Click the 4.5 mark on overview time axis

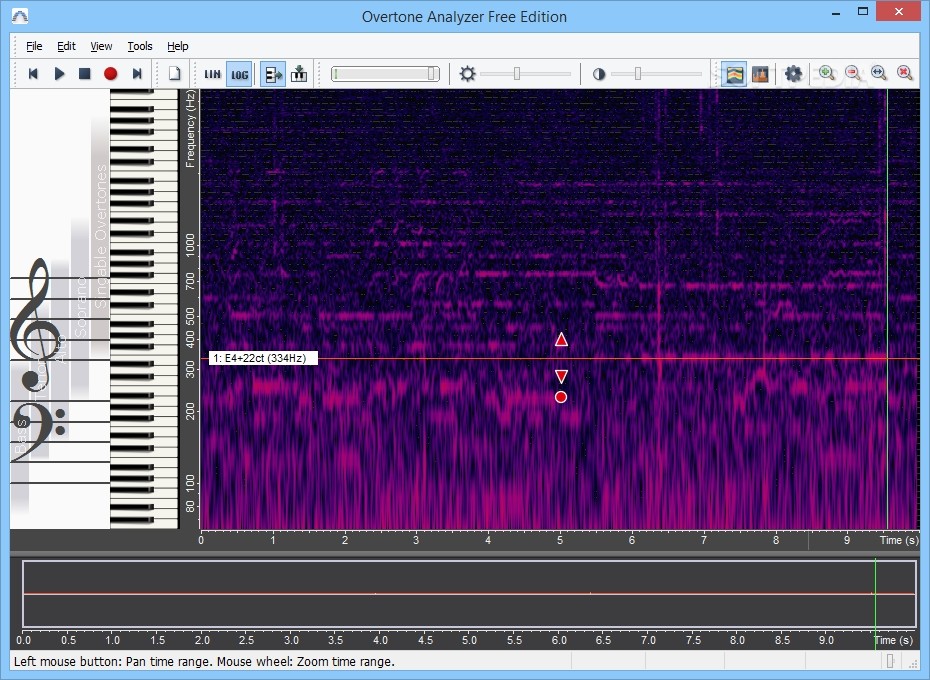click(425, 640)
